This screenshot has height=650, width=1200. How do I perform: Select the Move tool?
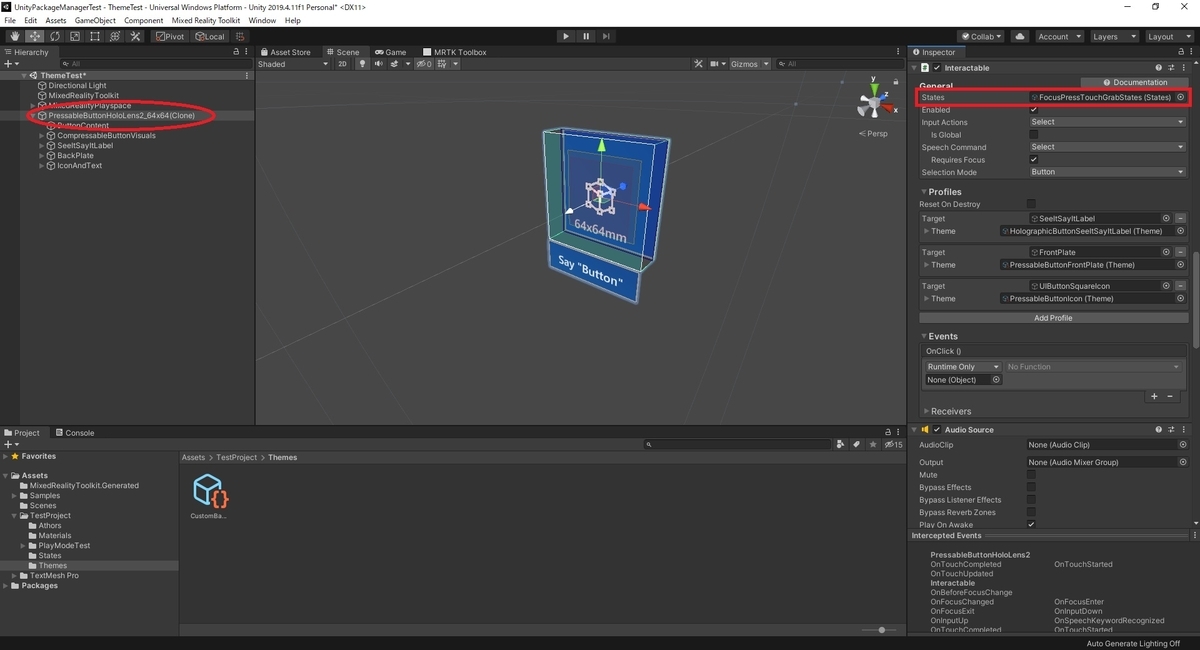[x=35, y=36]
